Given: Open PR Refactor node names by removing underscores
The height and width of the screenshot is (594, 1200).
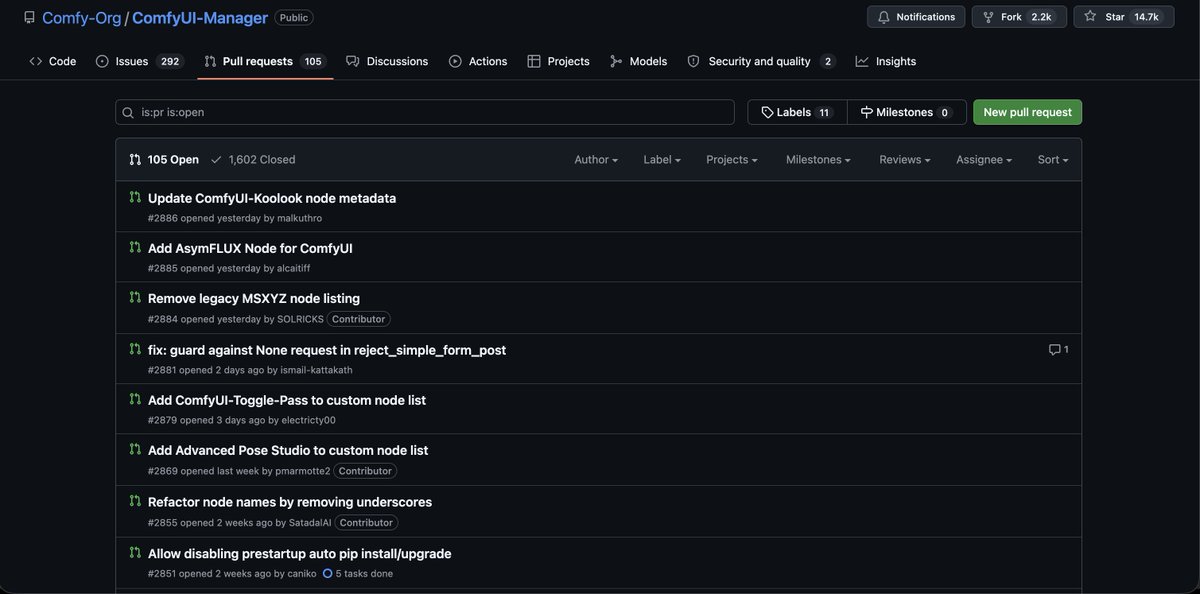Looking at the screenshot, I should tap(290, 502).
